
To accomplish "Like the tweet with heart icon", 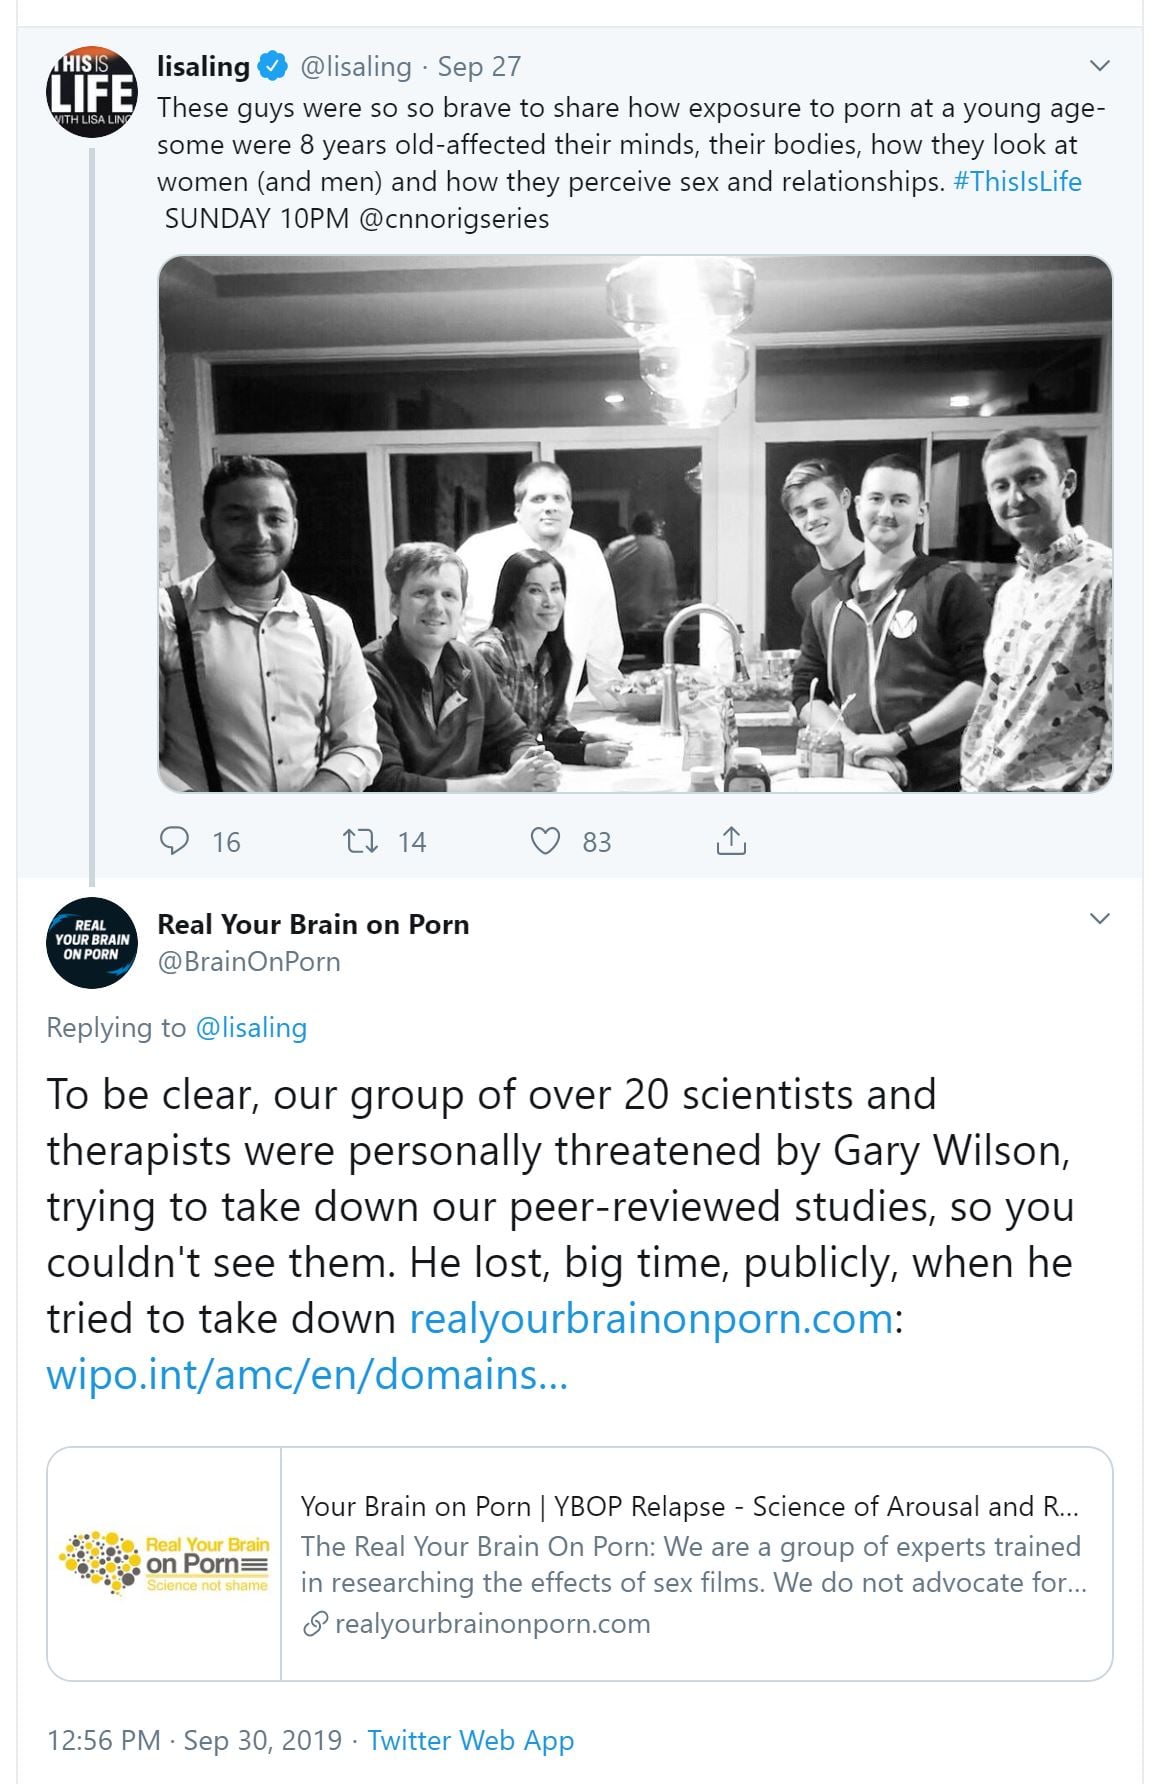I will [x=545, y=841].
